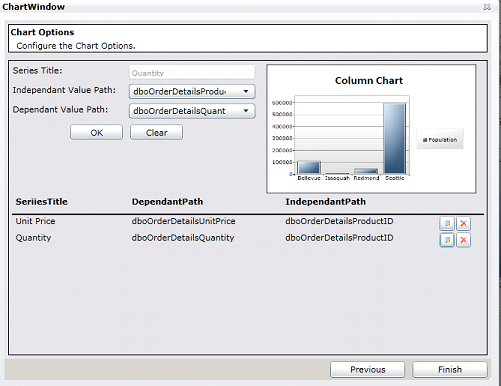The image size is (501, 386).
Task: Click the Column Chart title text
Action: pyautogui.click(x=369, y=81)
